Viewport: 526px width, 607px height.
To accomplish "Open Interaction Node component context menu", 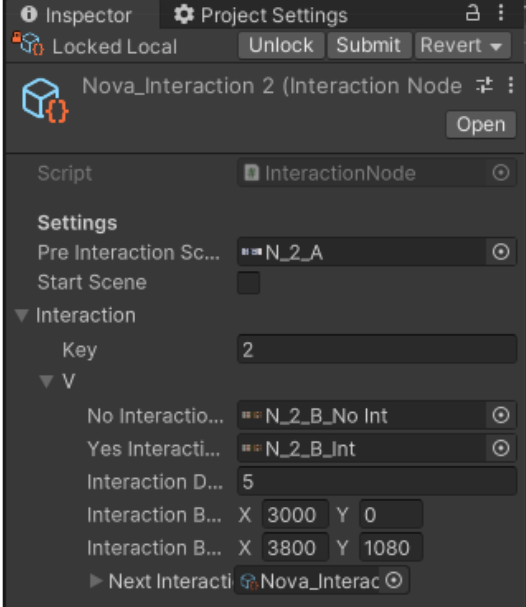I will pyautogui.click(x=511, y=85).
